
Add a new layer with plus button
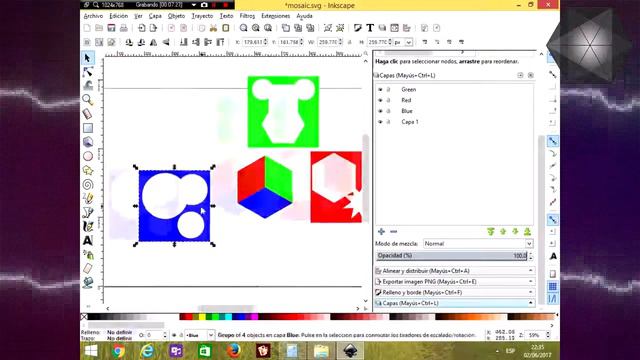[381, 232]
